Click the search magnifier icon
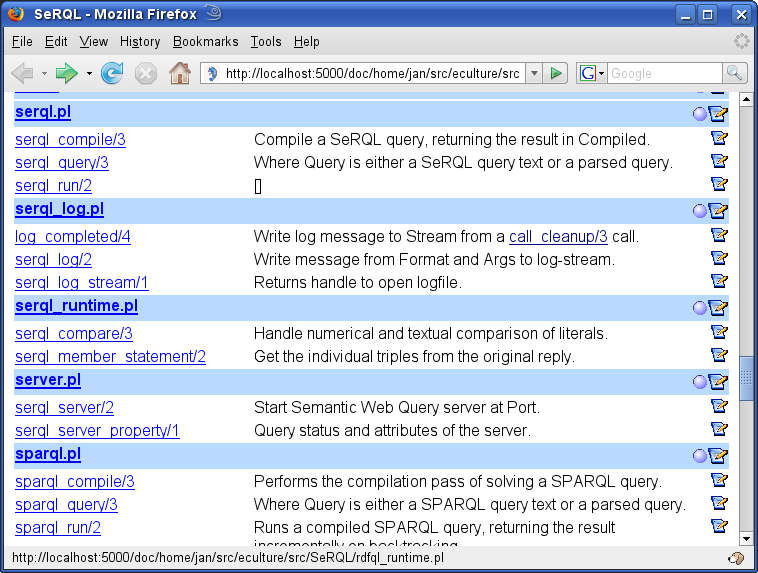Viewport: 758px width, 573px height. coord(734,73)
